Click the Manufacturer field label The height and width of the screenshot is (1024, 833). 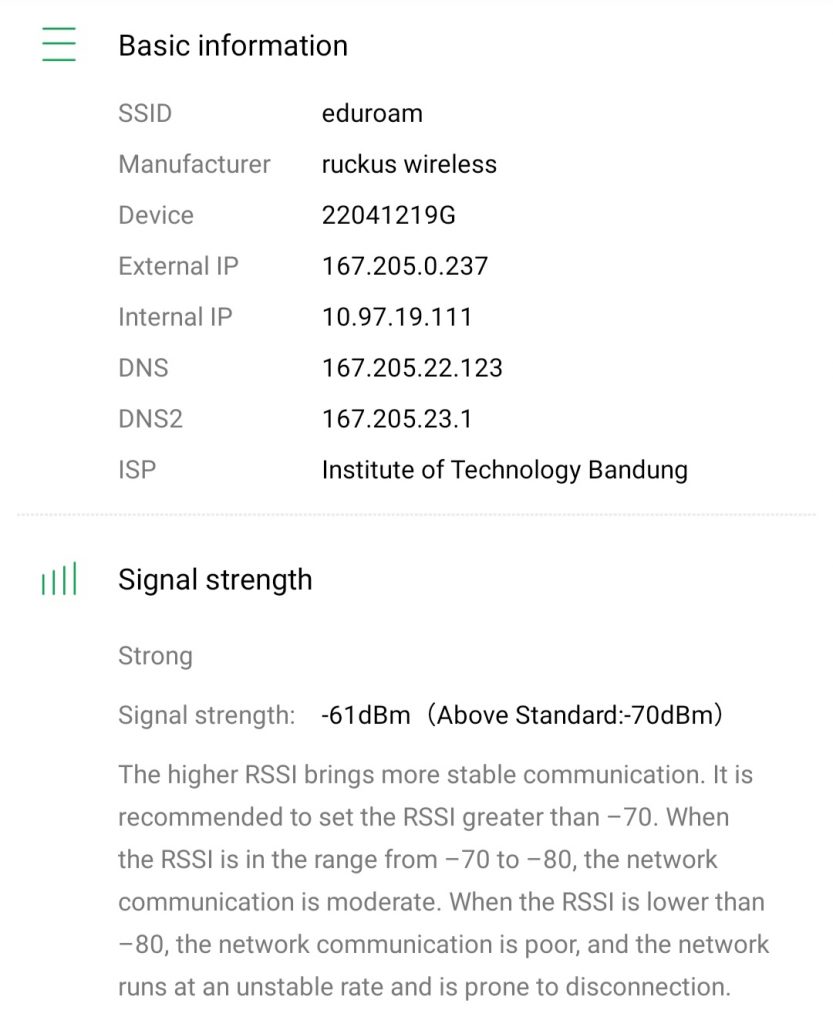click(194, 164)
